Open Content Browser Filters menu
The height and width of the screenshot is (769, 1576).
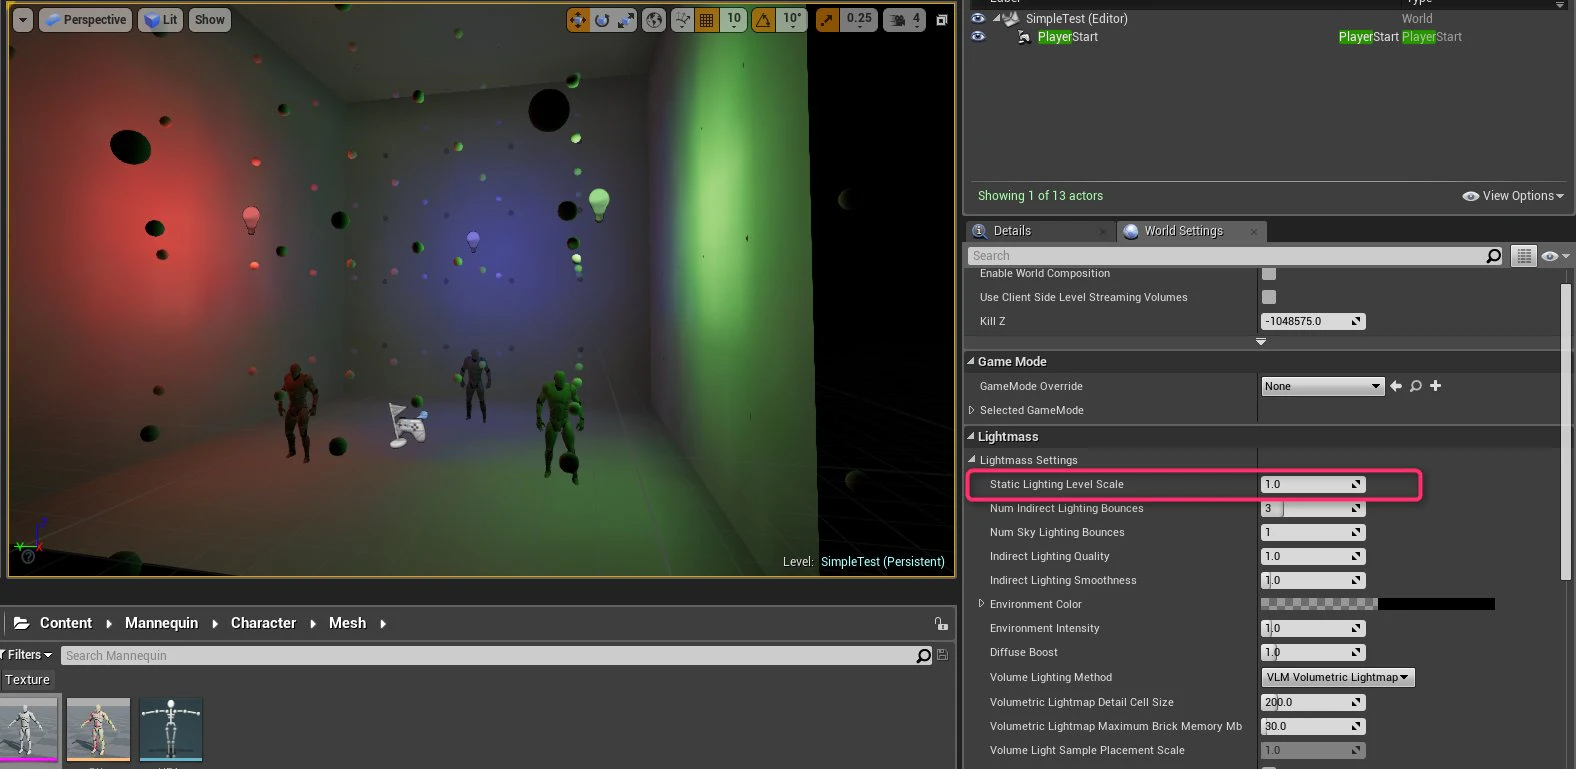pos(27,655)
